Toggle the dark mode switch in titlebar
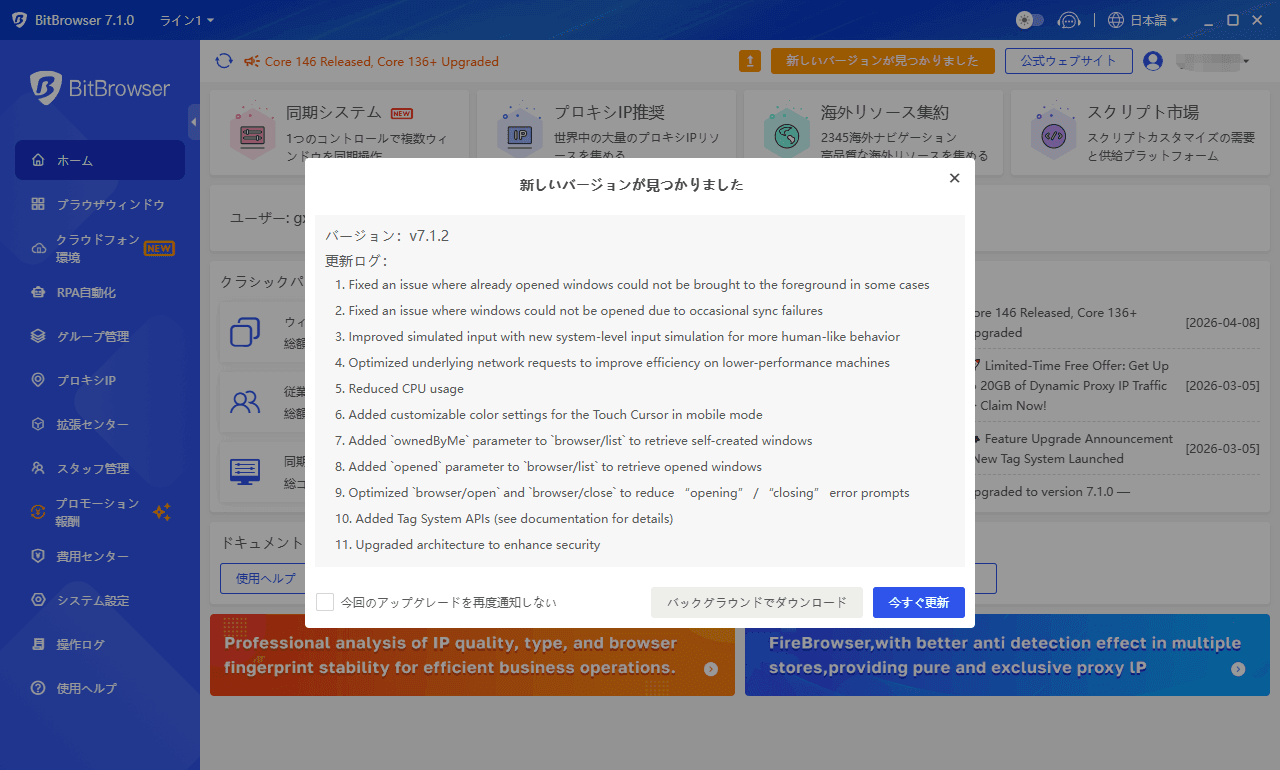The image size is (1280, 770). pyautogui.click(x=1029, y=20)
